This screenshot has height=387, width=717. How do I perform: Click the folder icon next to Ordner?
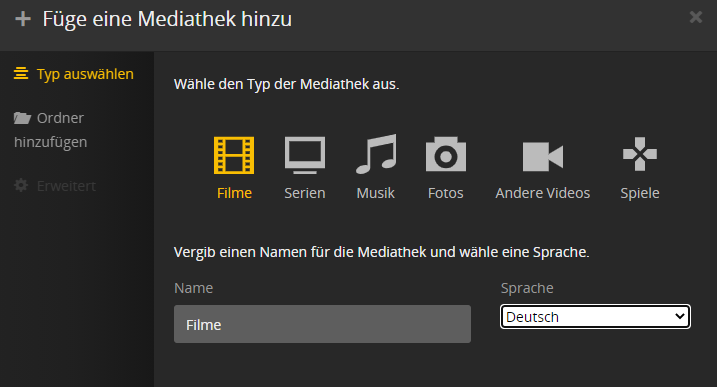click(x=22, y=118)
